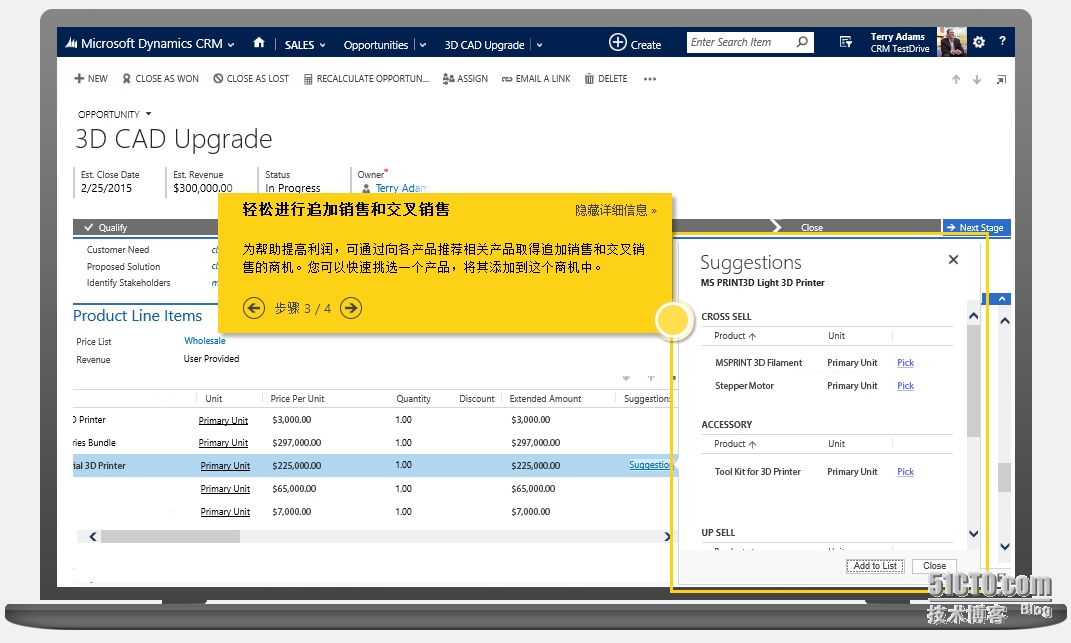Click grid horizontal scrollbar left arrow
1071x643 pixels.
pos(93,537)
